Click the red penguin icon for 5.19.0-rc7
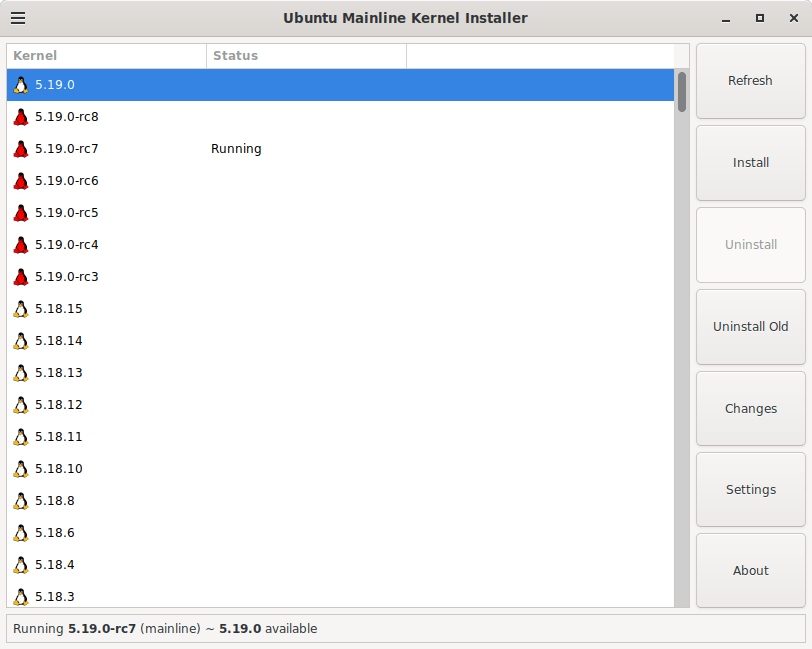Viewport: 812px width, 649px height. pos(21,149)
